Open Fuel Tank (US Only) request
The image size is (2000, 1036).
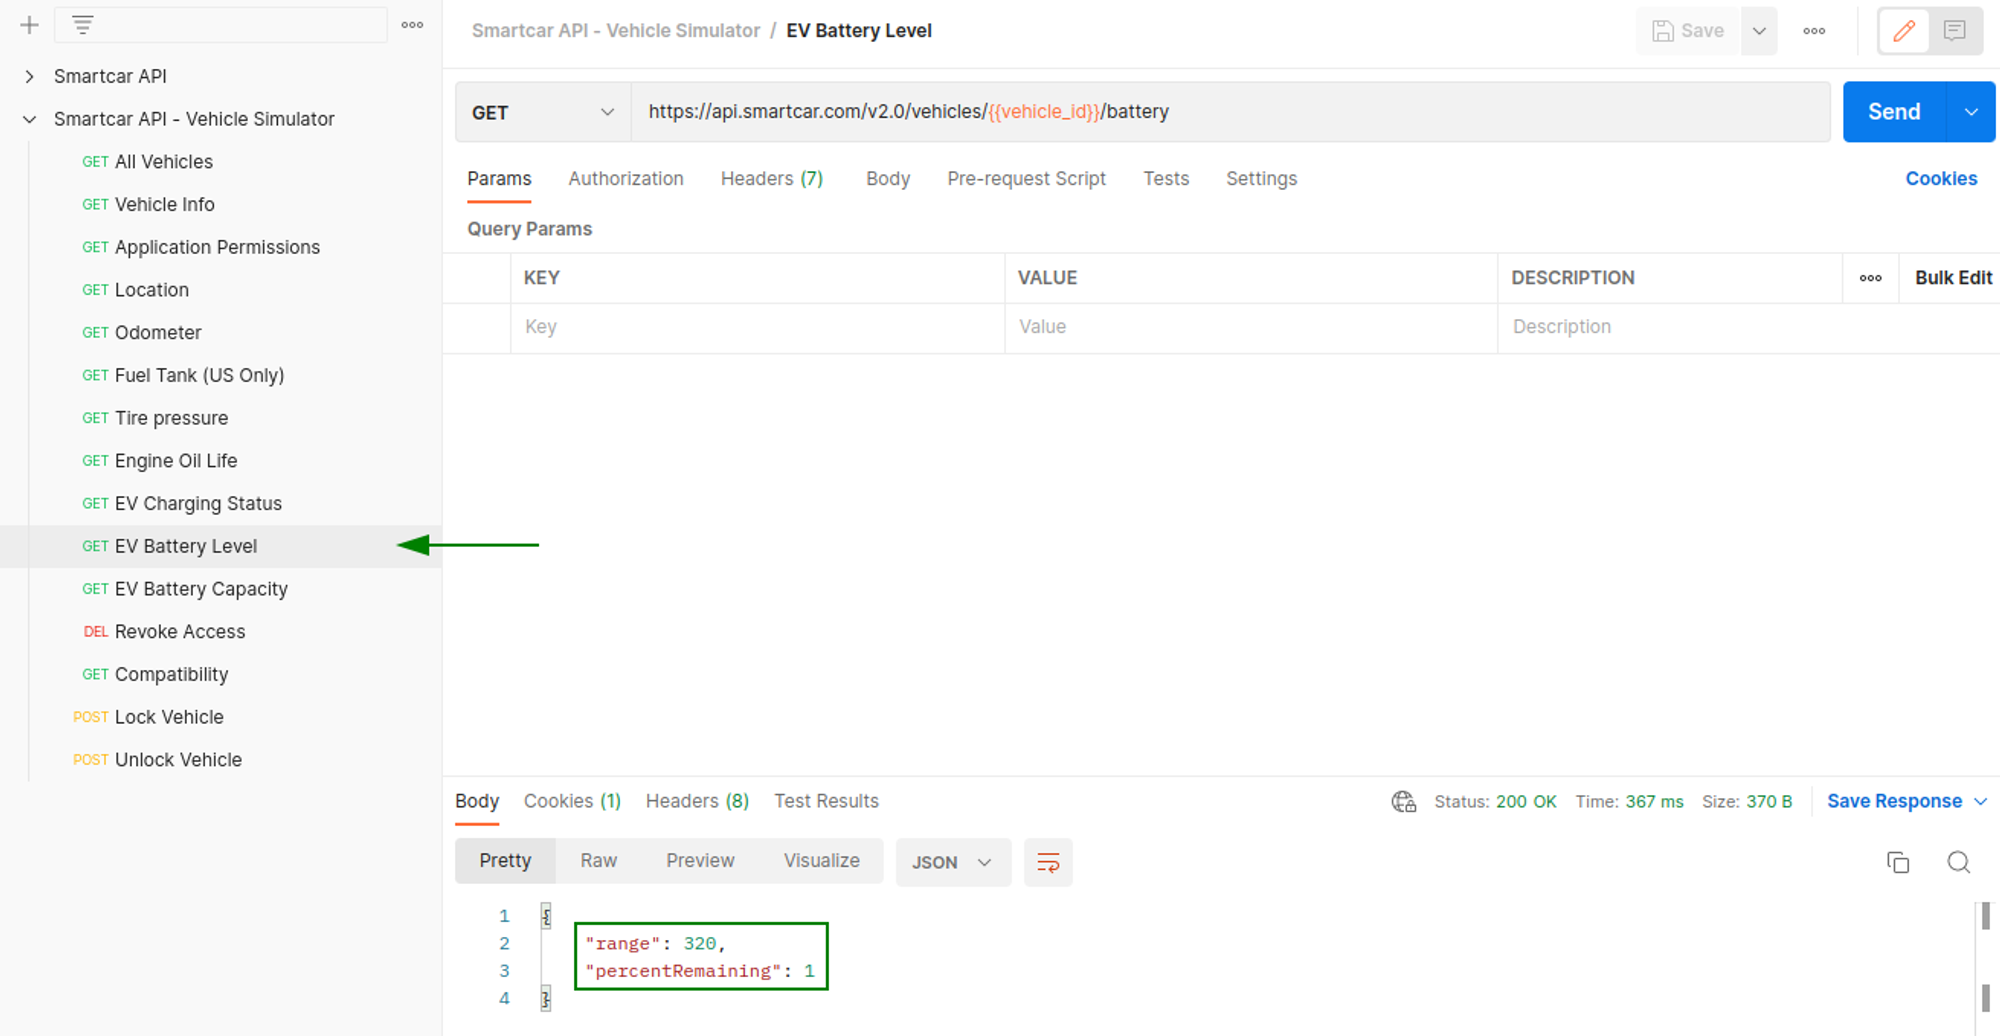pos(199,376)
